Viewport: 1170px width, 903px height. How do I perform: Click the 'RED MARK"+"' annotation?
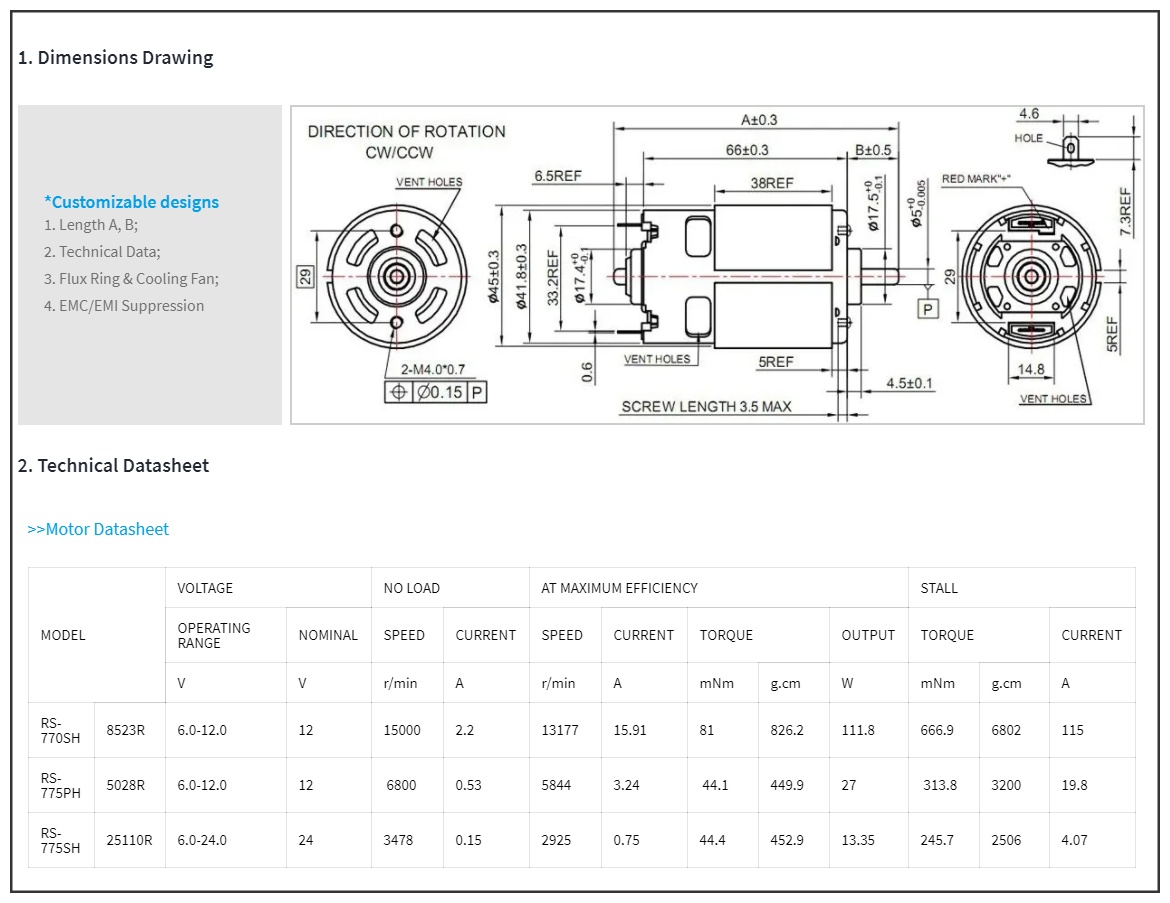pyautogui.click(x=976, y=179)
